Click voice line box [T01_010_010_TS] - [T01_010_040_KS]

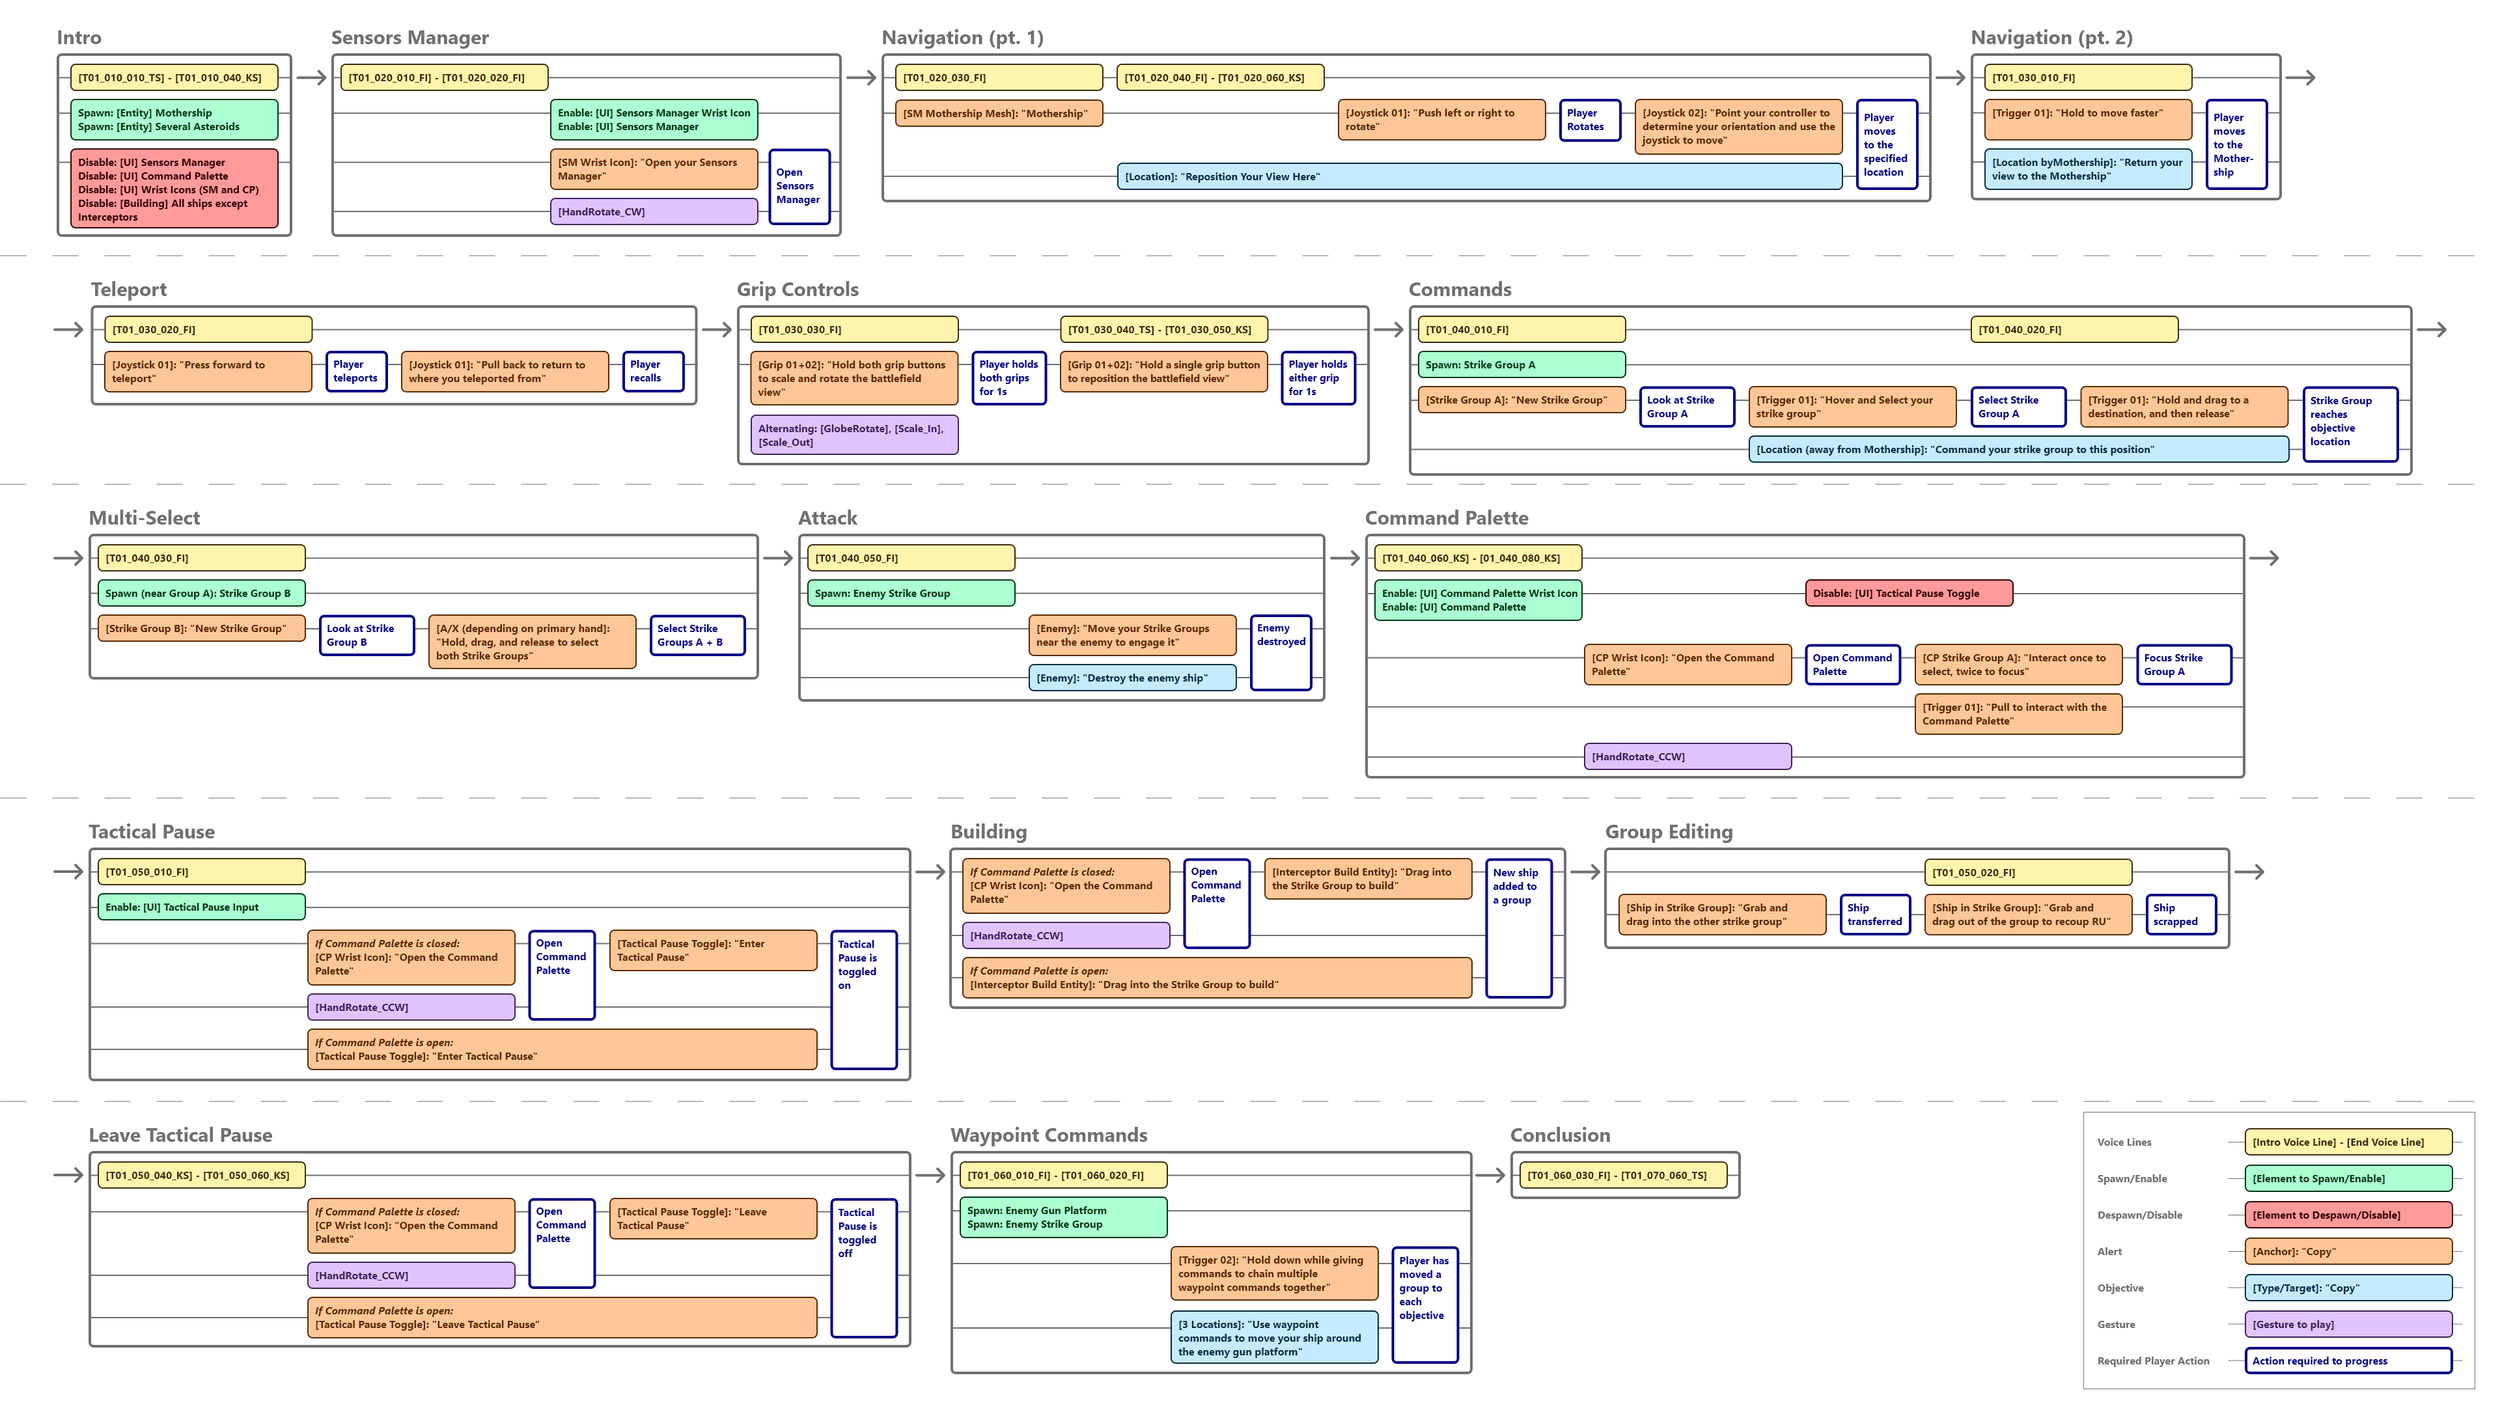(174, 78)
